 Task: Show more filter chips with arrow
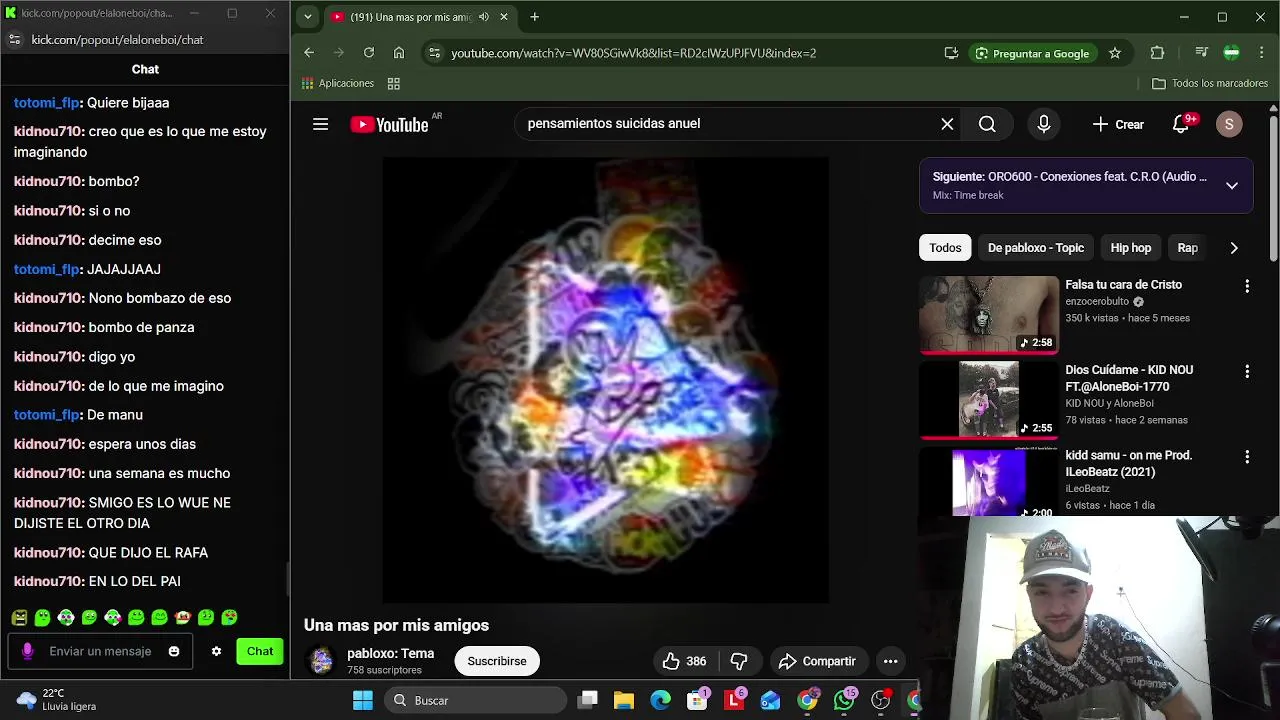click(1234, 248)
